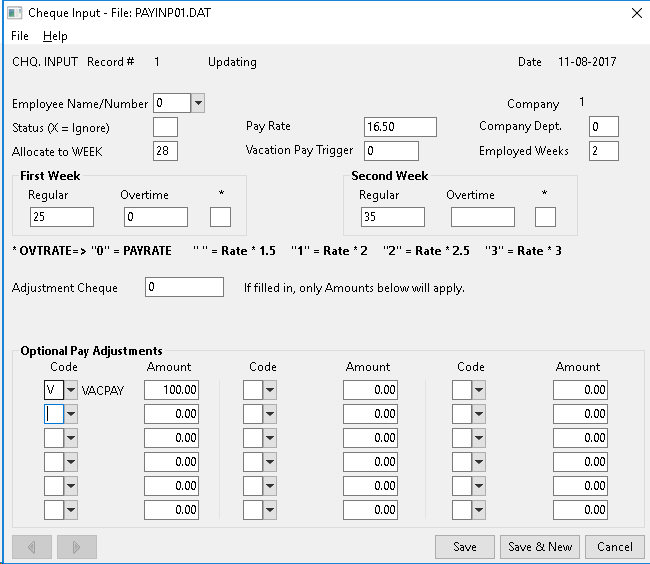Click the Pay Rate field showing 16.50
This screenshot has height=564, width=650.
click(400, 127)
